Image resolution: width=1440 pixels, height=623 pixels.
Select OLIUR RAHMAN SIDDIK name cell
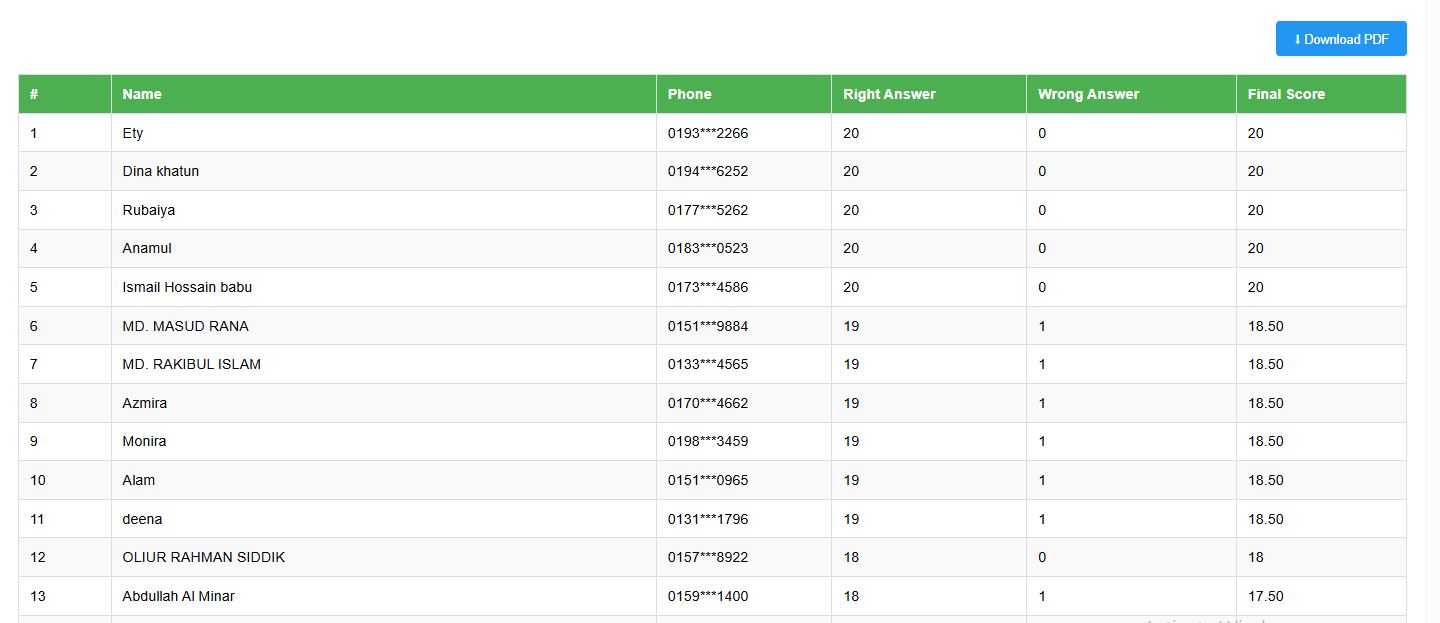[x=204, y=557]
